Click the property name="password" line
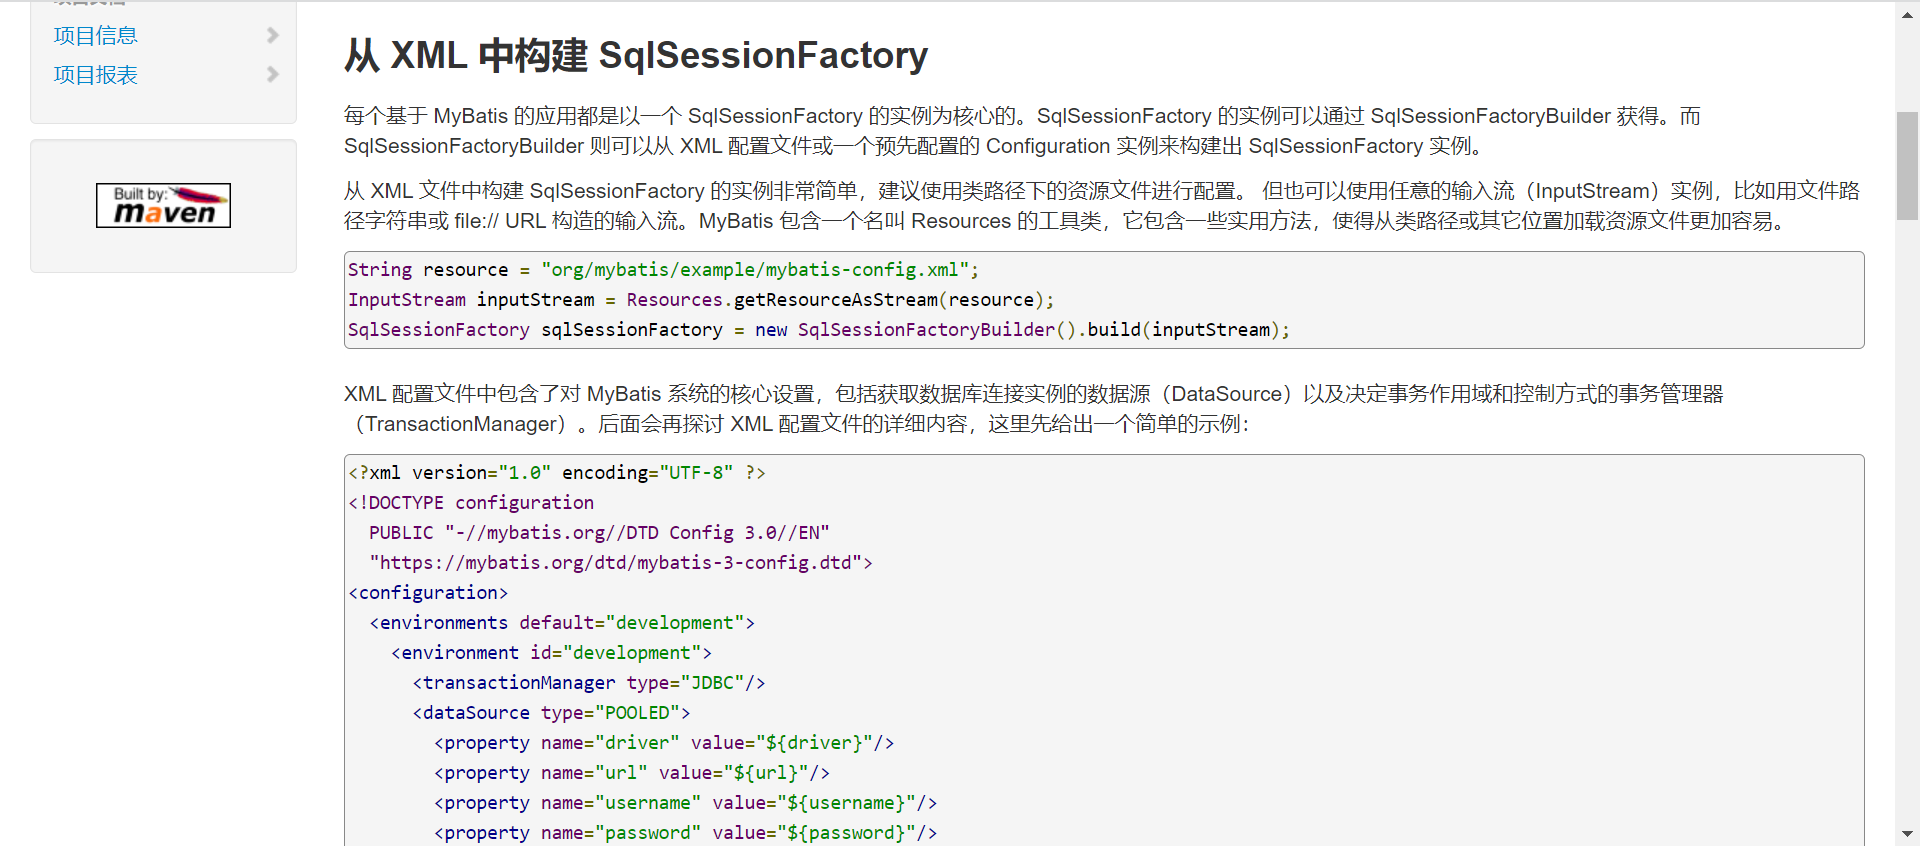The width and height of the screenshot is (1920, 846). pyautogui.click(x=685, y=833)
